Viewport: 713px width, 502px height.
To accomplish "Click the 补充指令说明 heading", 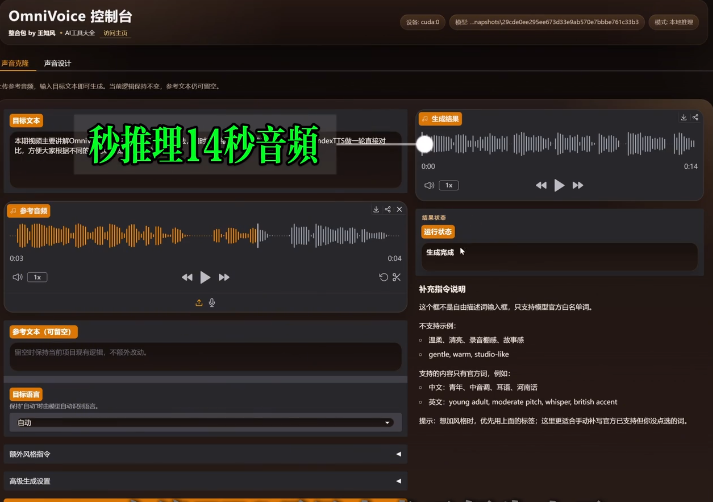I will click(442, 289).
